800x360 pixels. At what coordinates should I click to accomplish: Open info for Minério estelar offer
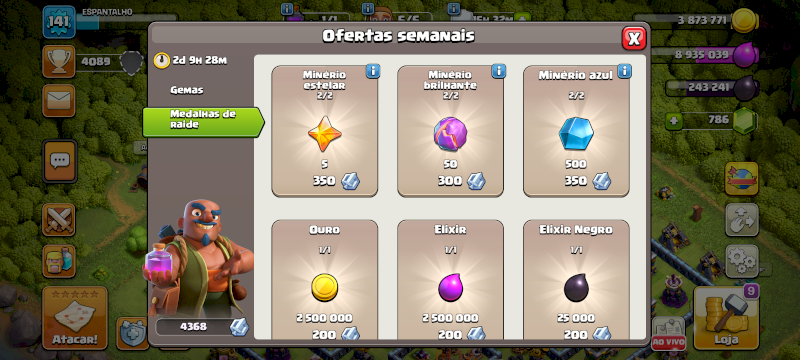(373, 71)
